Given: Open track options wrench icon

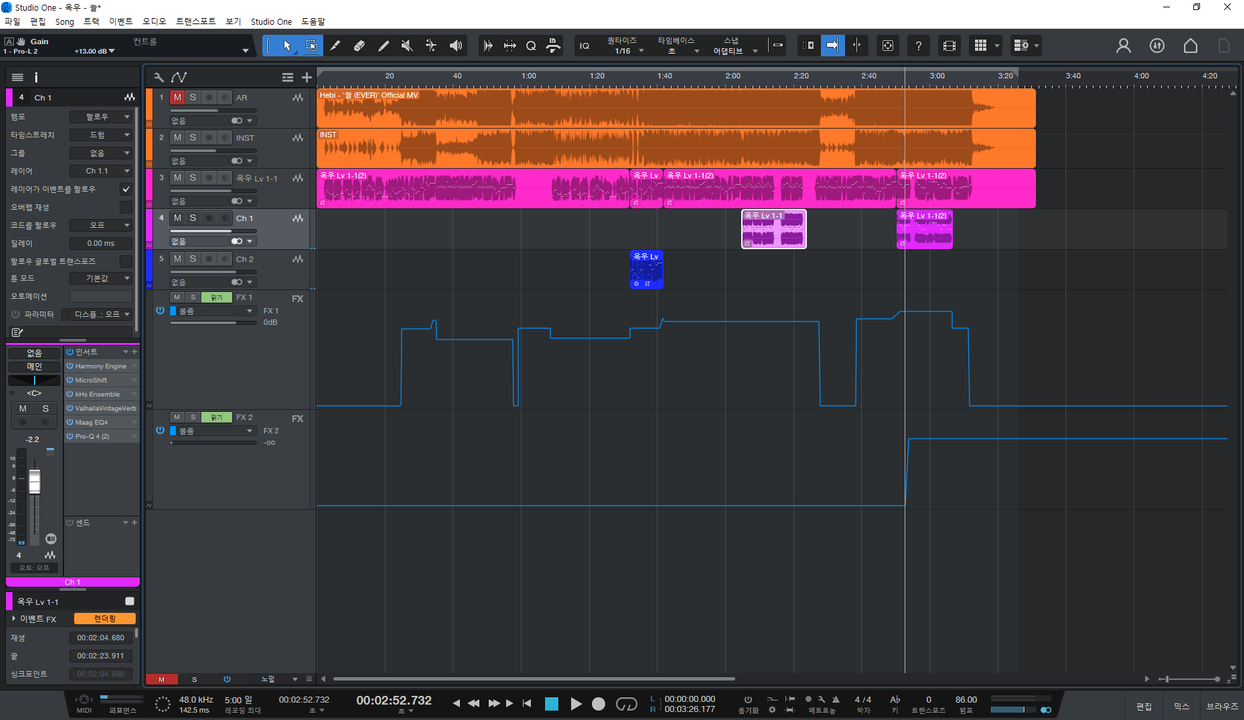Looking at the screenshot, I should click(x=159, y=77).
